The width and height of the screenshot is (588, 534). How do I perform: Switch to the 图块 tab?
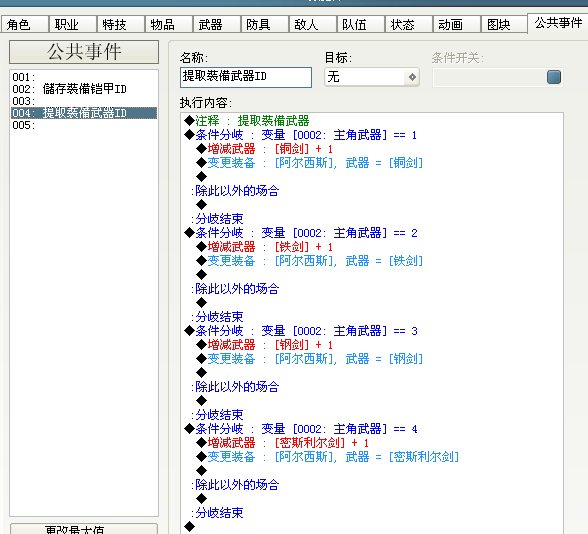(505, 24)
